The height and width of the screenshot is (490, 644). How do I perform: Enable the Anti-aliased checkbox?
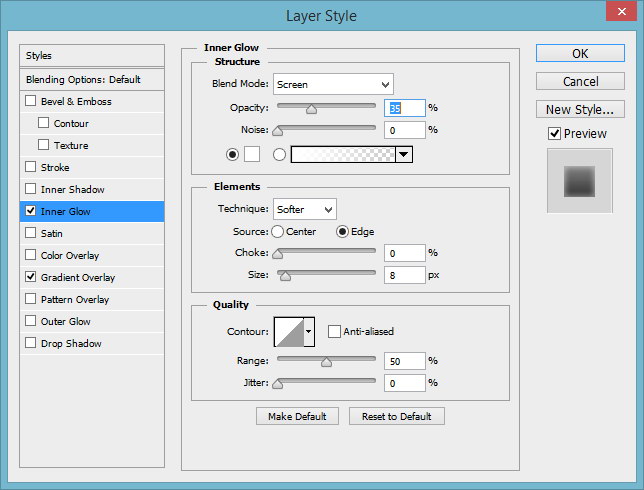(x=334, y=331)
